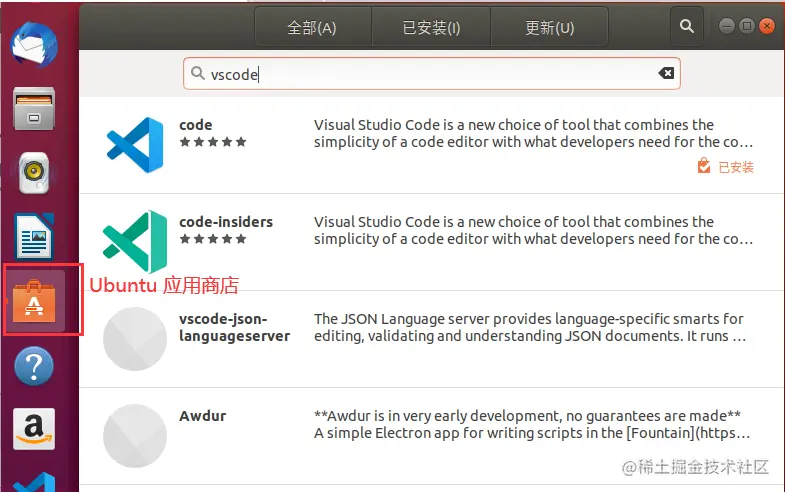
Task: Switch to the 更新(U) tab
Action: [550, 28]
